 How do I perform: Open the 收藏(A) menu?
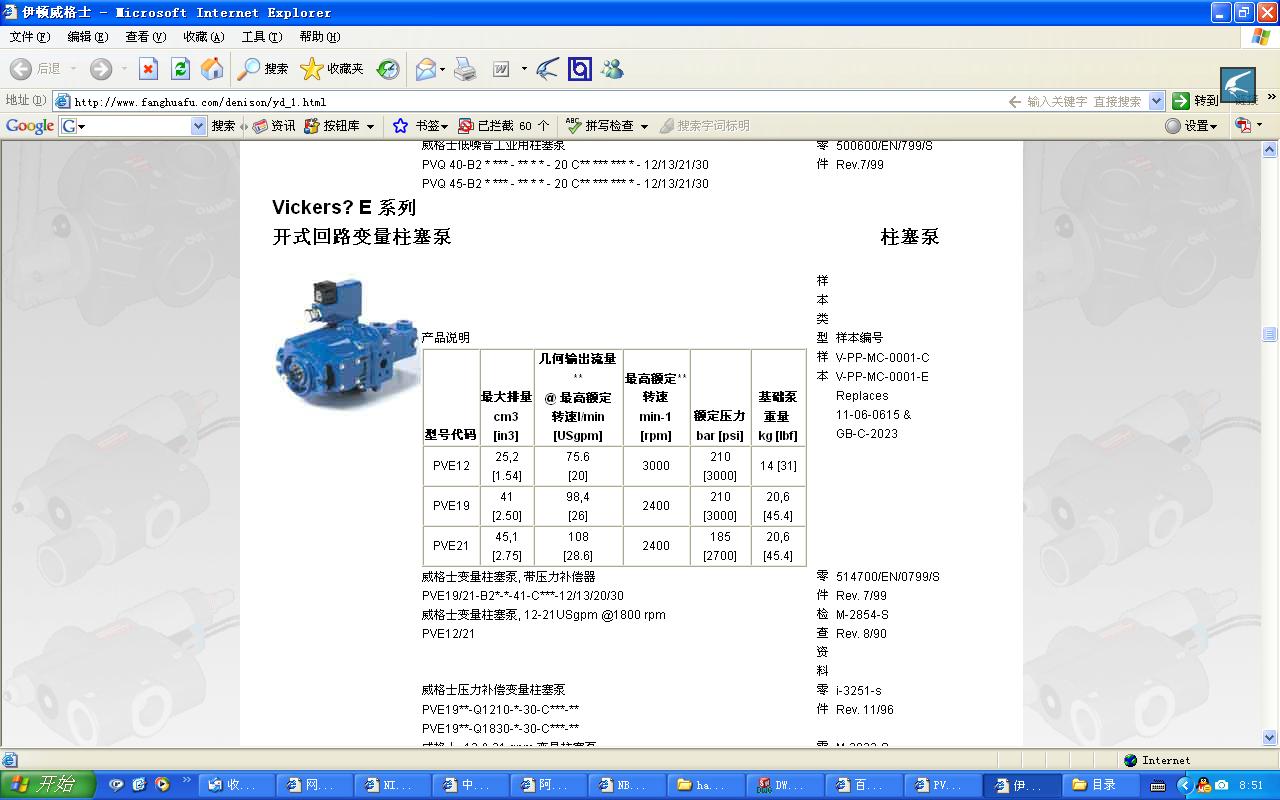click(x=204, y=37)
